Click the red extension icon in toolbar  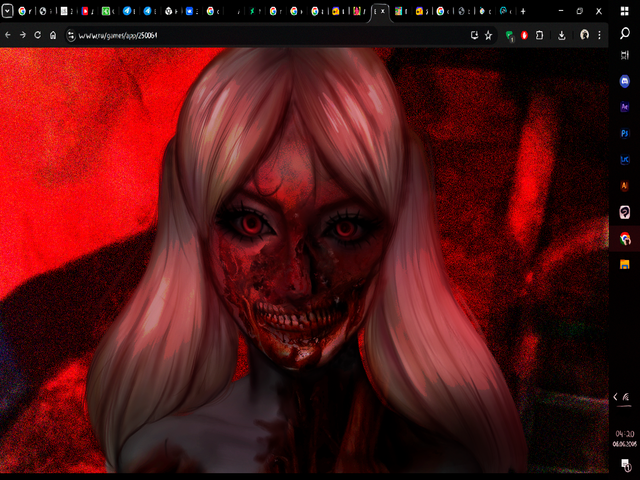click(524, 35)
